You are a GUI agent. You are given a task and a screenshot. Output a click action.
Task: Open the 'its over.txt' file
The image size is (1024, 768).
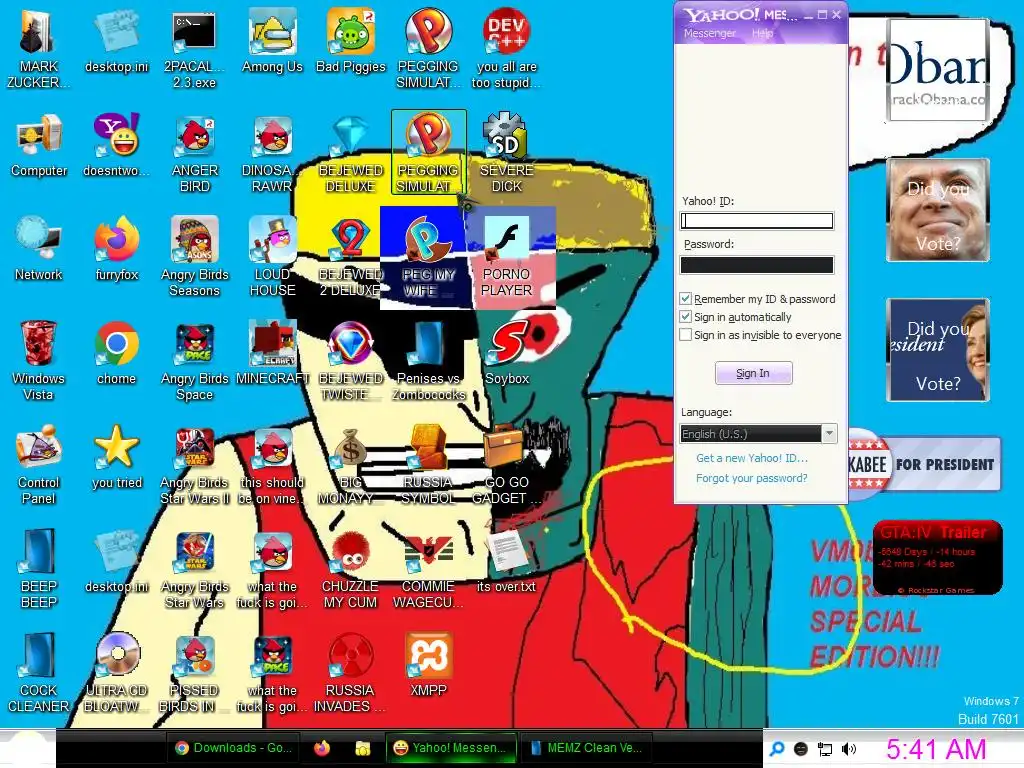[506, 562]
